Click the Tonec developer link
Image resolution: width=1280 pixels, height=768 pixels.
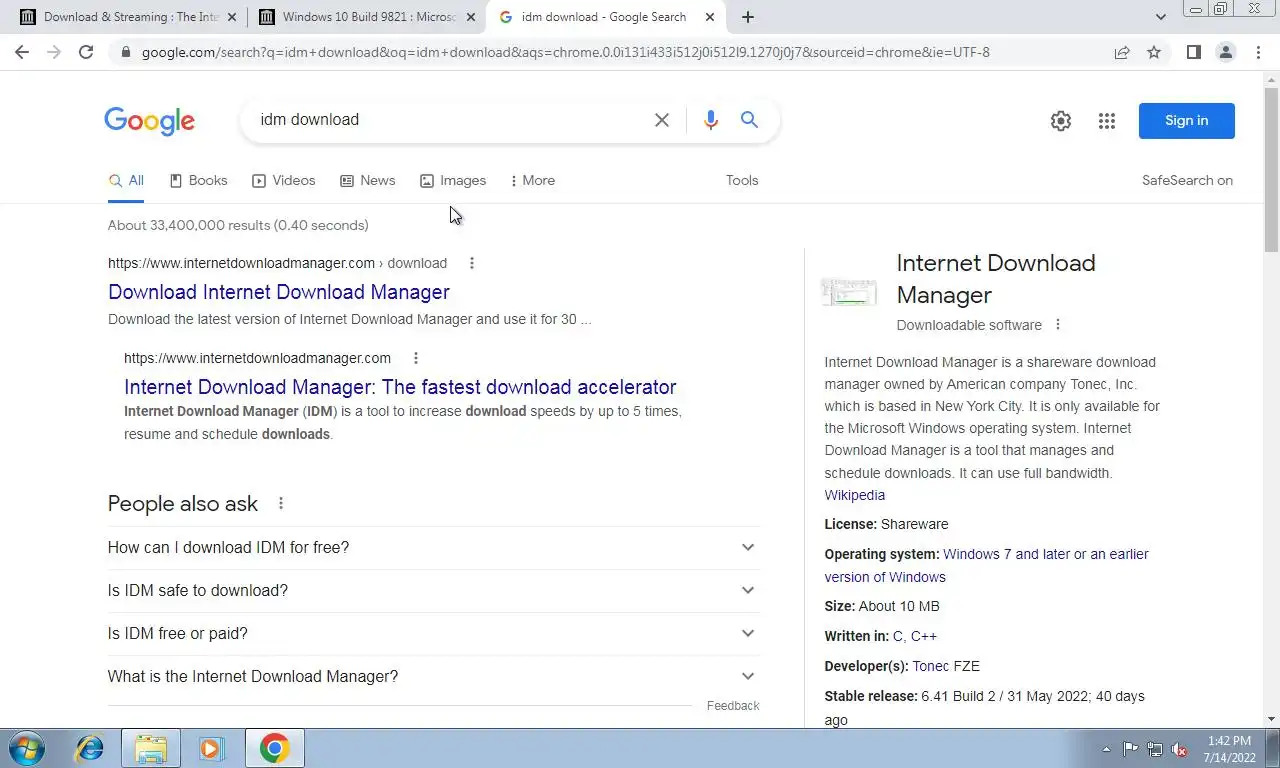[931, 666]
